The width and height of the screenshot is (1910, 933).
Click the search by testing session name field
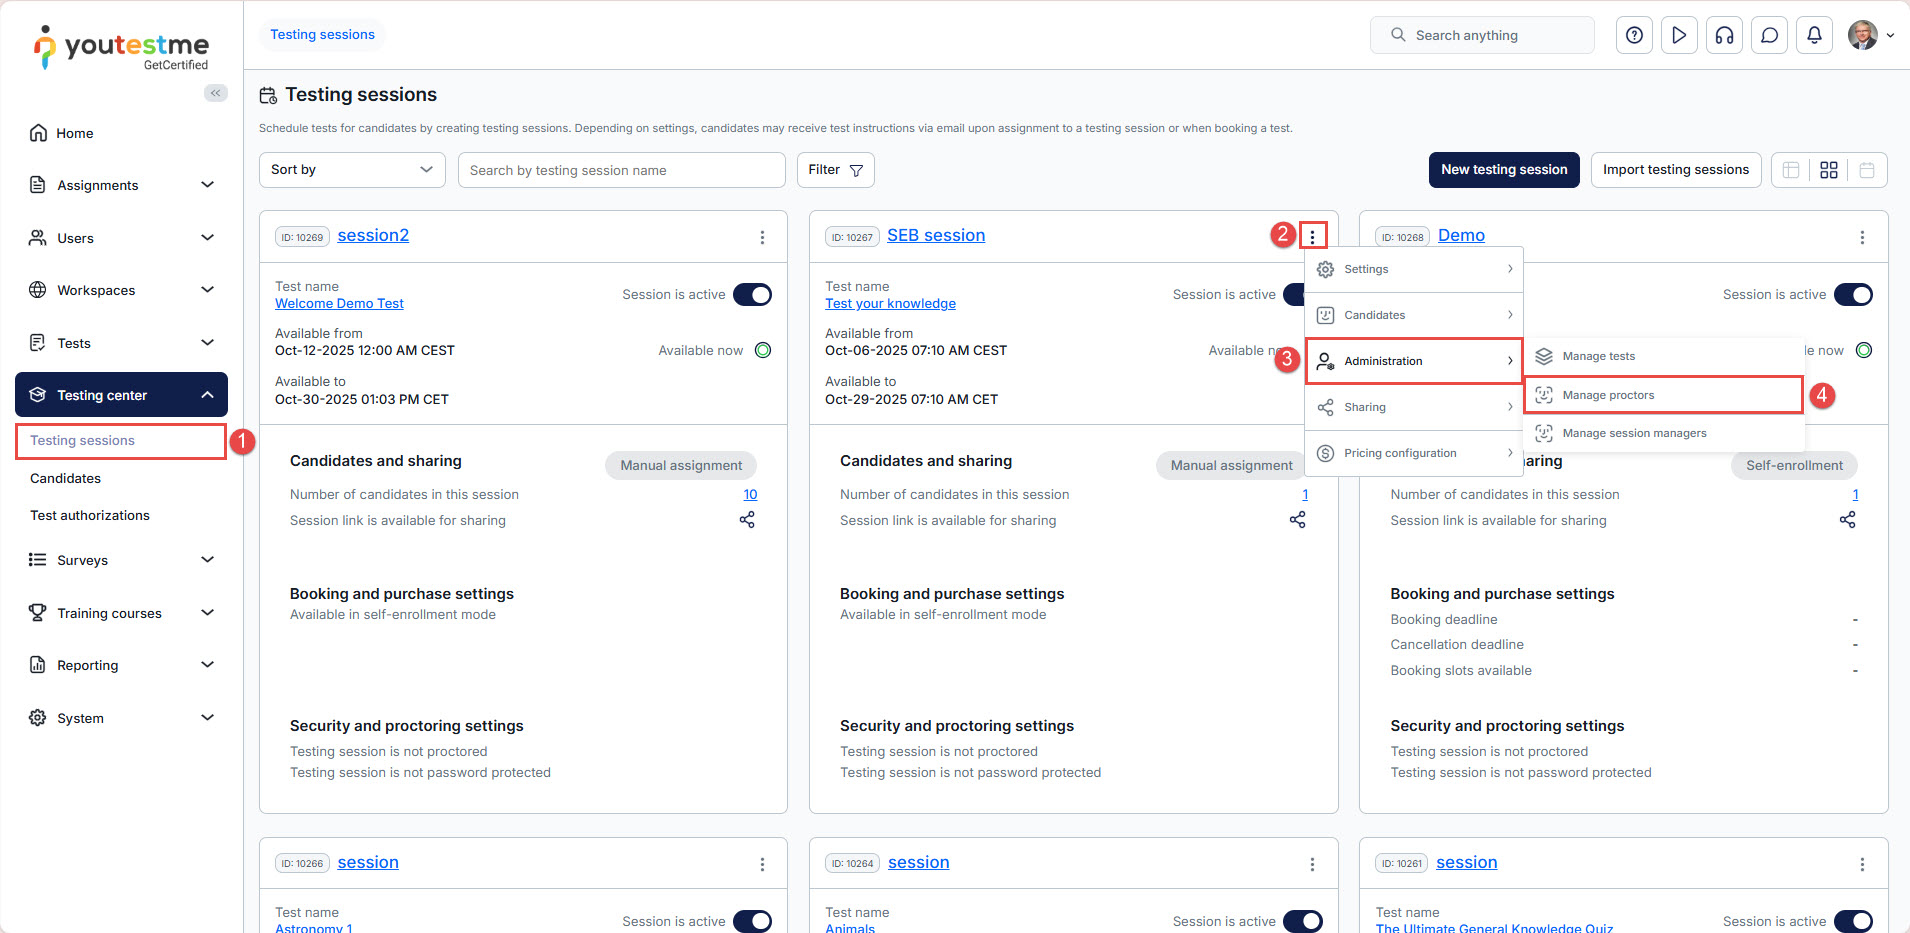point(621,170)
